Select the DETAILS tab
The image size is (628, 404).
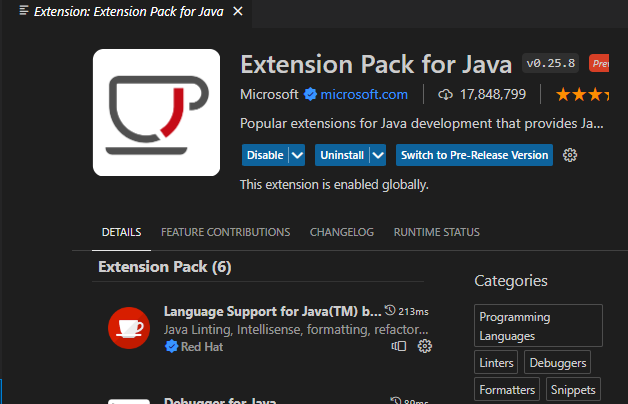click(x=121, y=232)
